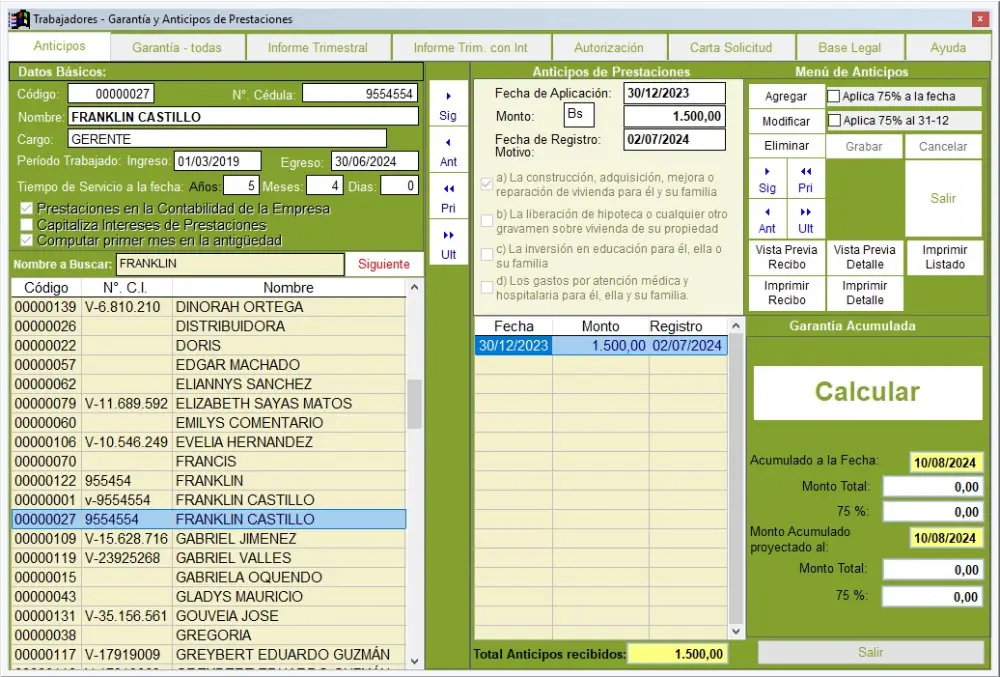
Task: Jump to last worker with Ult arrow
Action: pyautogui.click(x=448, y=244)
